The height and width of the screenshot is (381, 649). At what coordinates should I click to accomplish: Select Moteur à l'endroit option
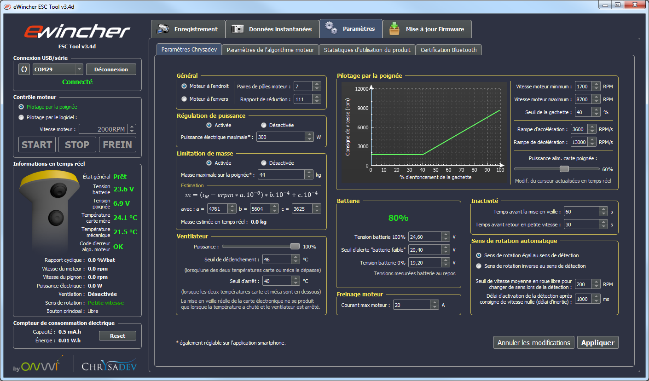[x=184, y=86]
